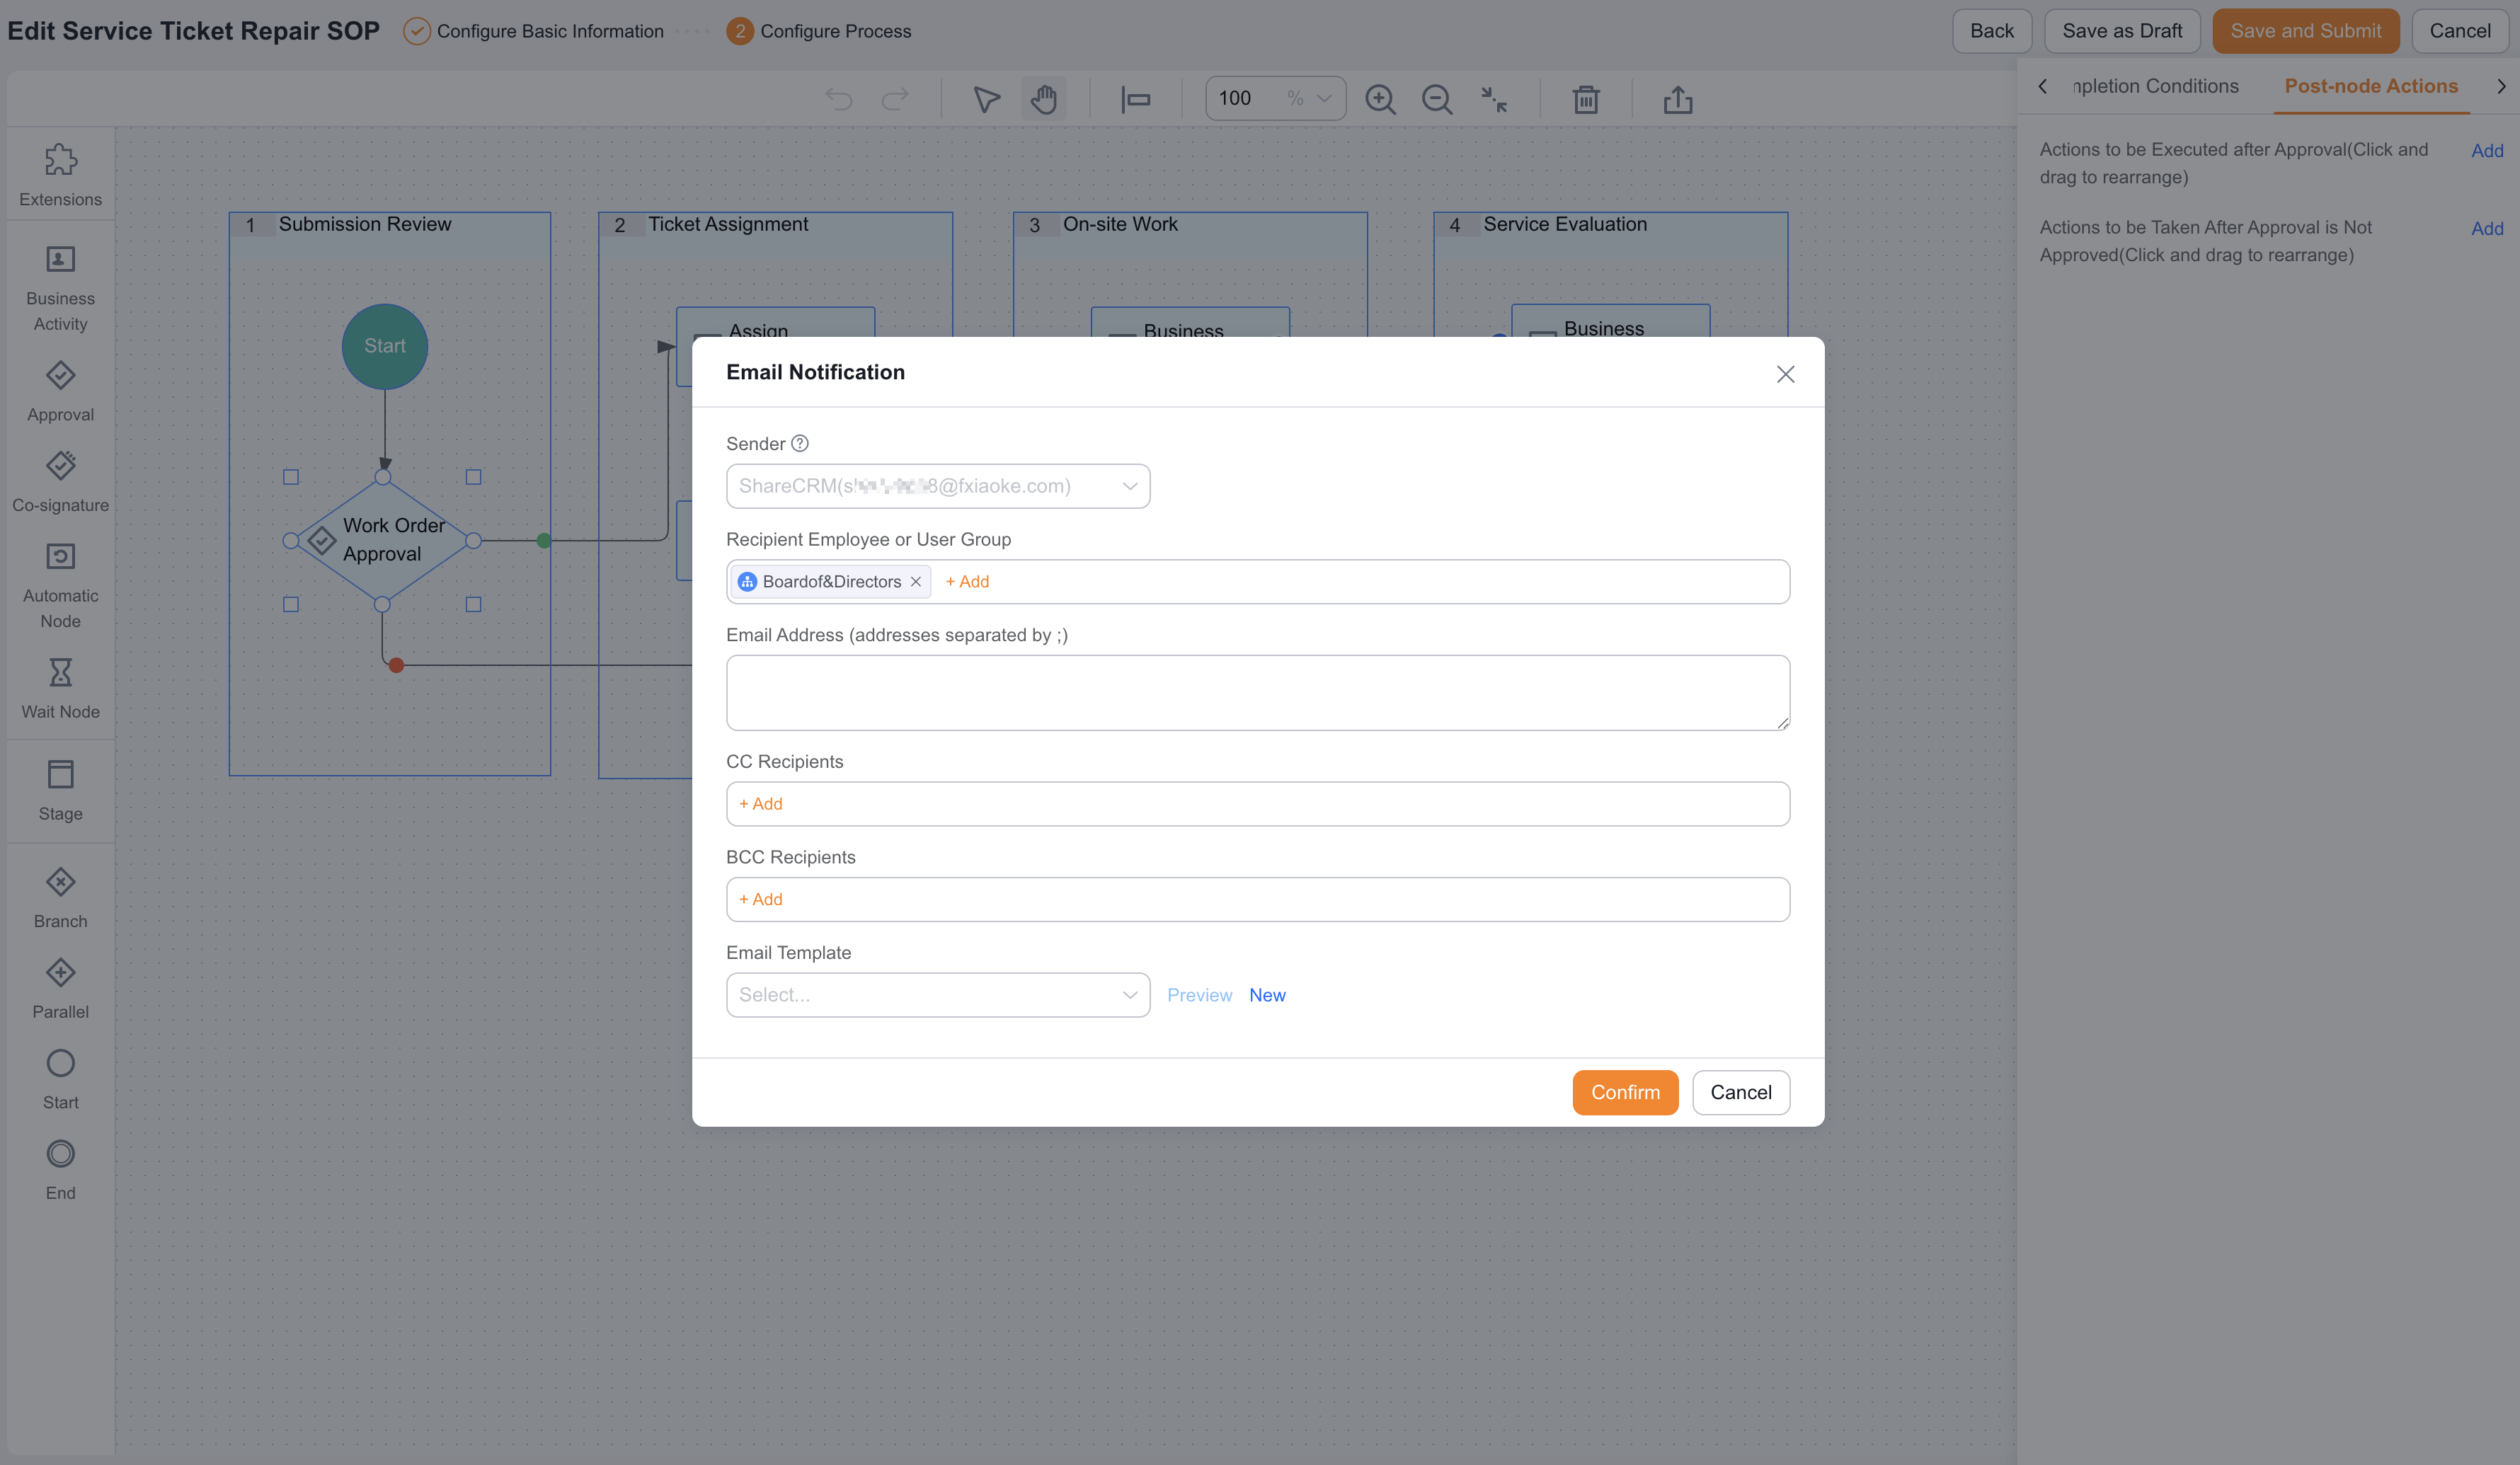
Task: Open the Extensions panel icon
Action: click(x=60, y=160)
